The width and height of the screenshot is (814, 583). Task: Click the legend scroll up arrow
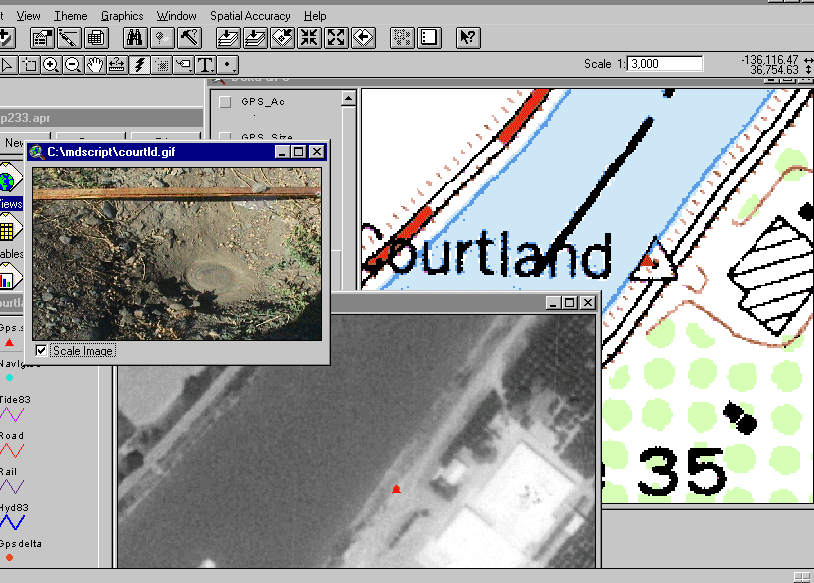point(348,99)
